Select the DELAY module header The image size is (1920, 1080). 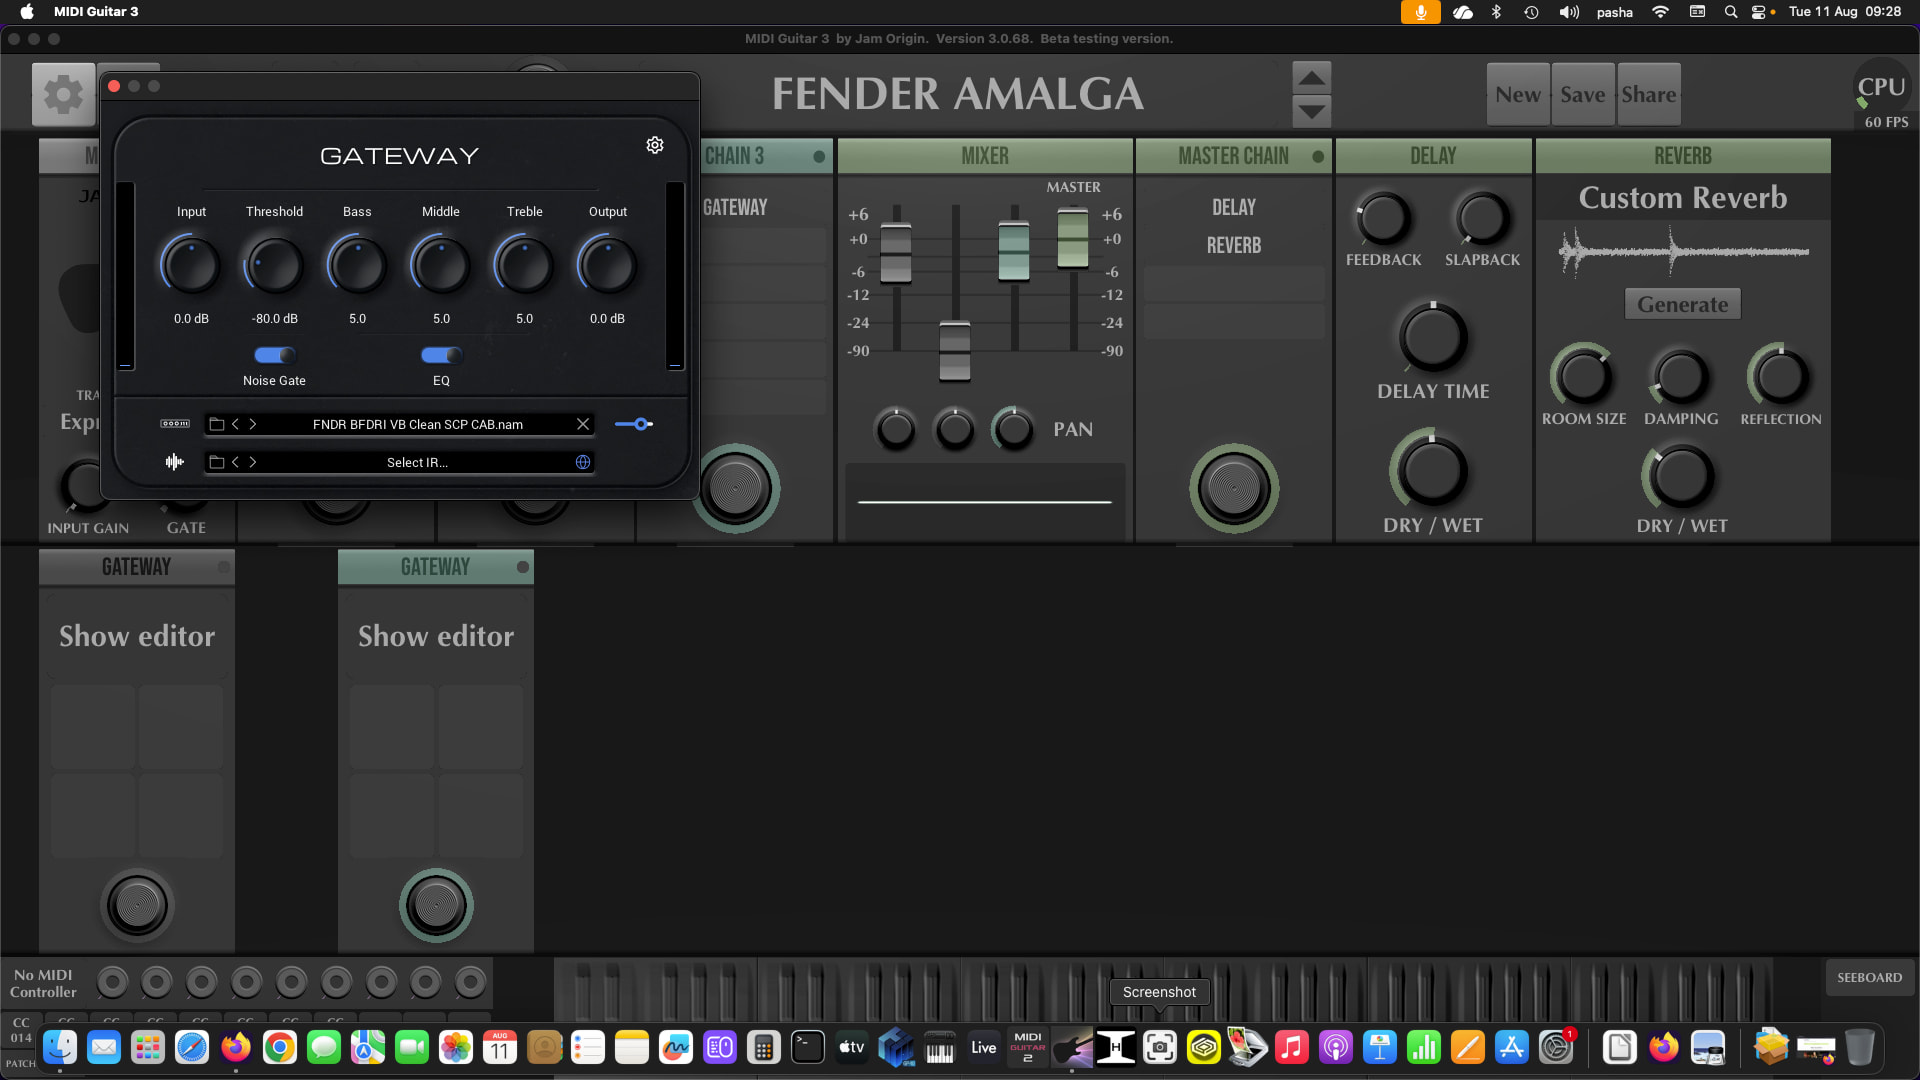1433,156
